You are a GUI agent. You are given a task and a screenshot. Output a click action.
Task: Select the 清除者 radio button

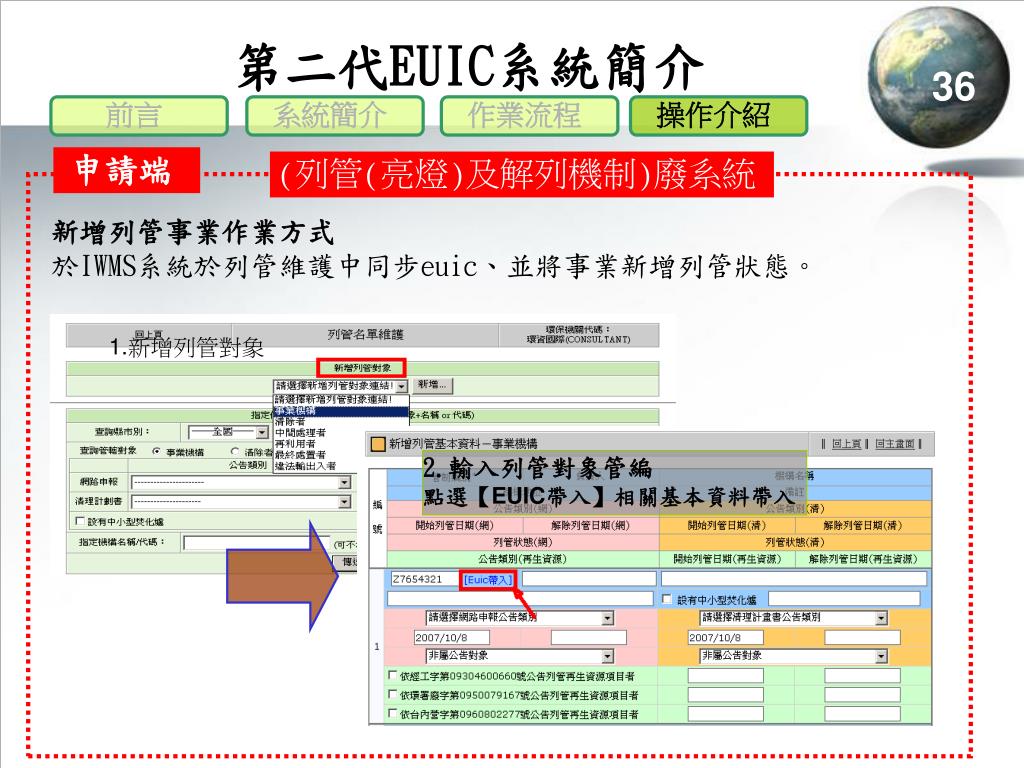[234, 451]
